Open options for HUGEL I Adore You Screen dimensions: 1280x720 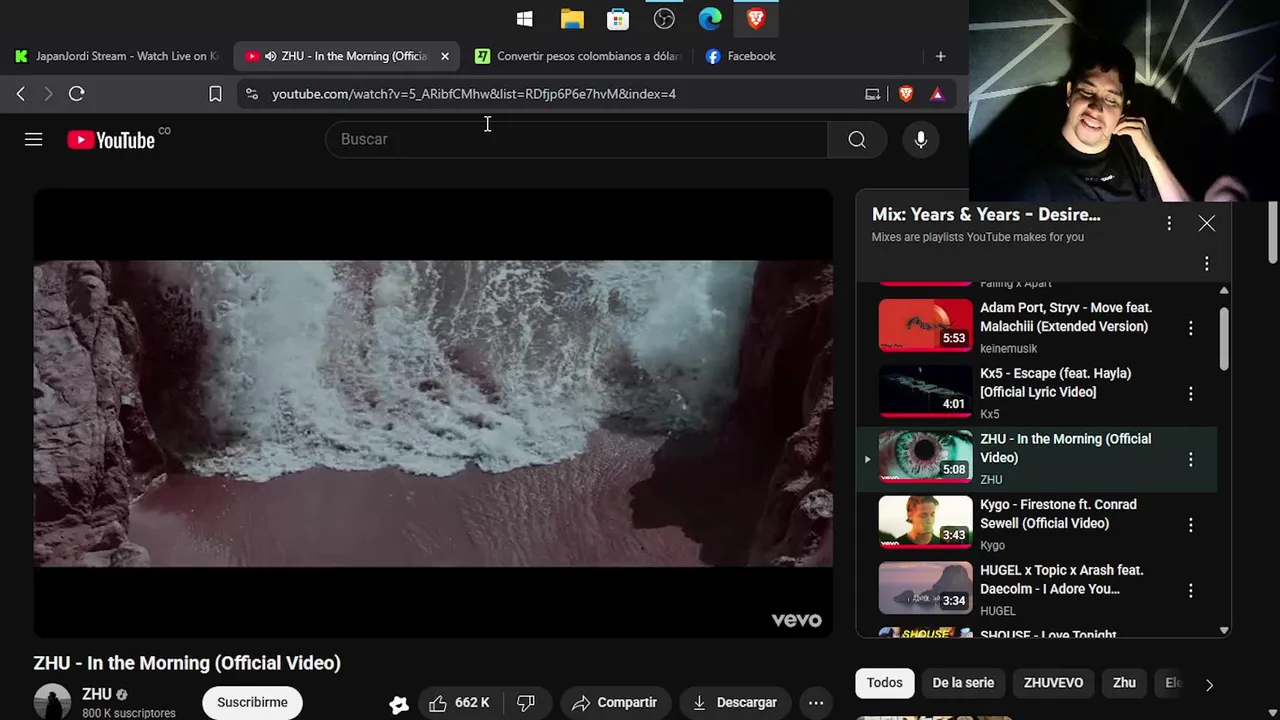point(1191,591)
